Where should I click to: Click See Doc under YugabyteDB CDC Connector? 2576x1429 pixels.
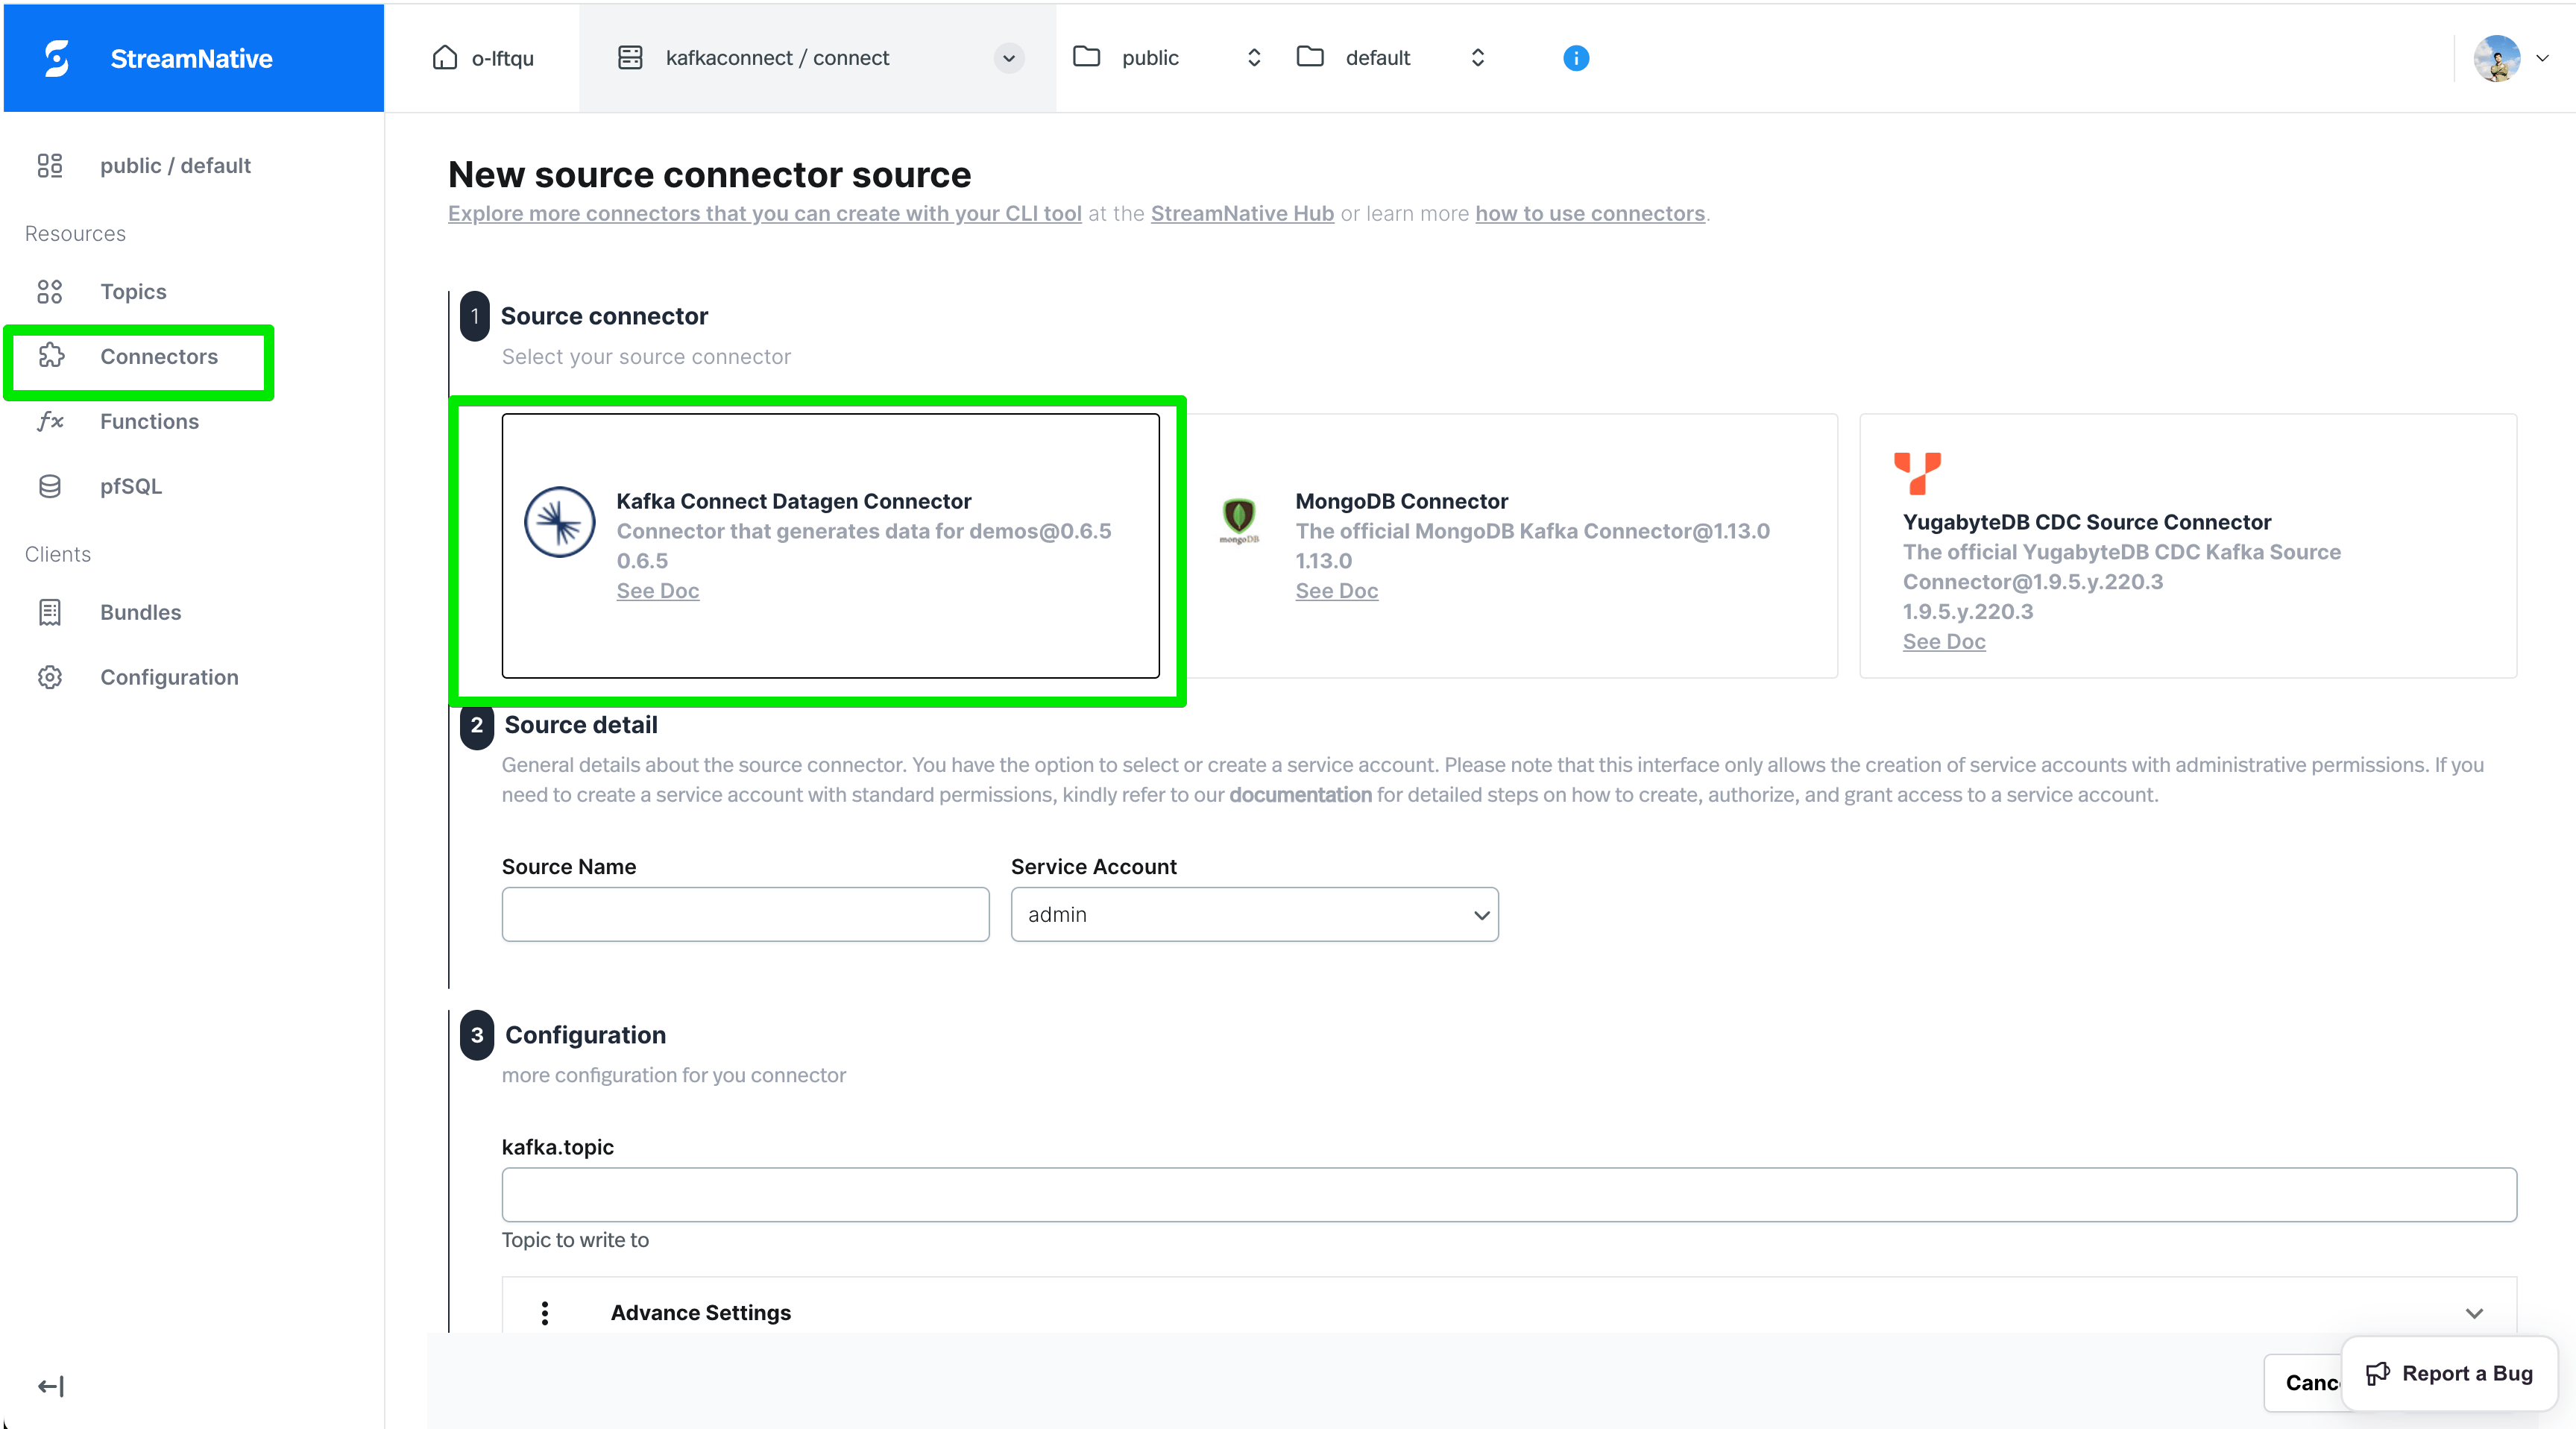(x=1943, y=641)
